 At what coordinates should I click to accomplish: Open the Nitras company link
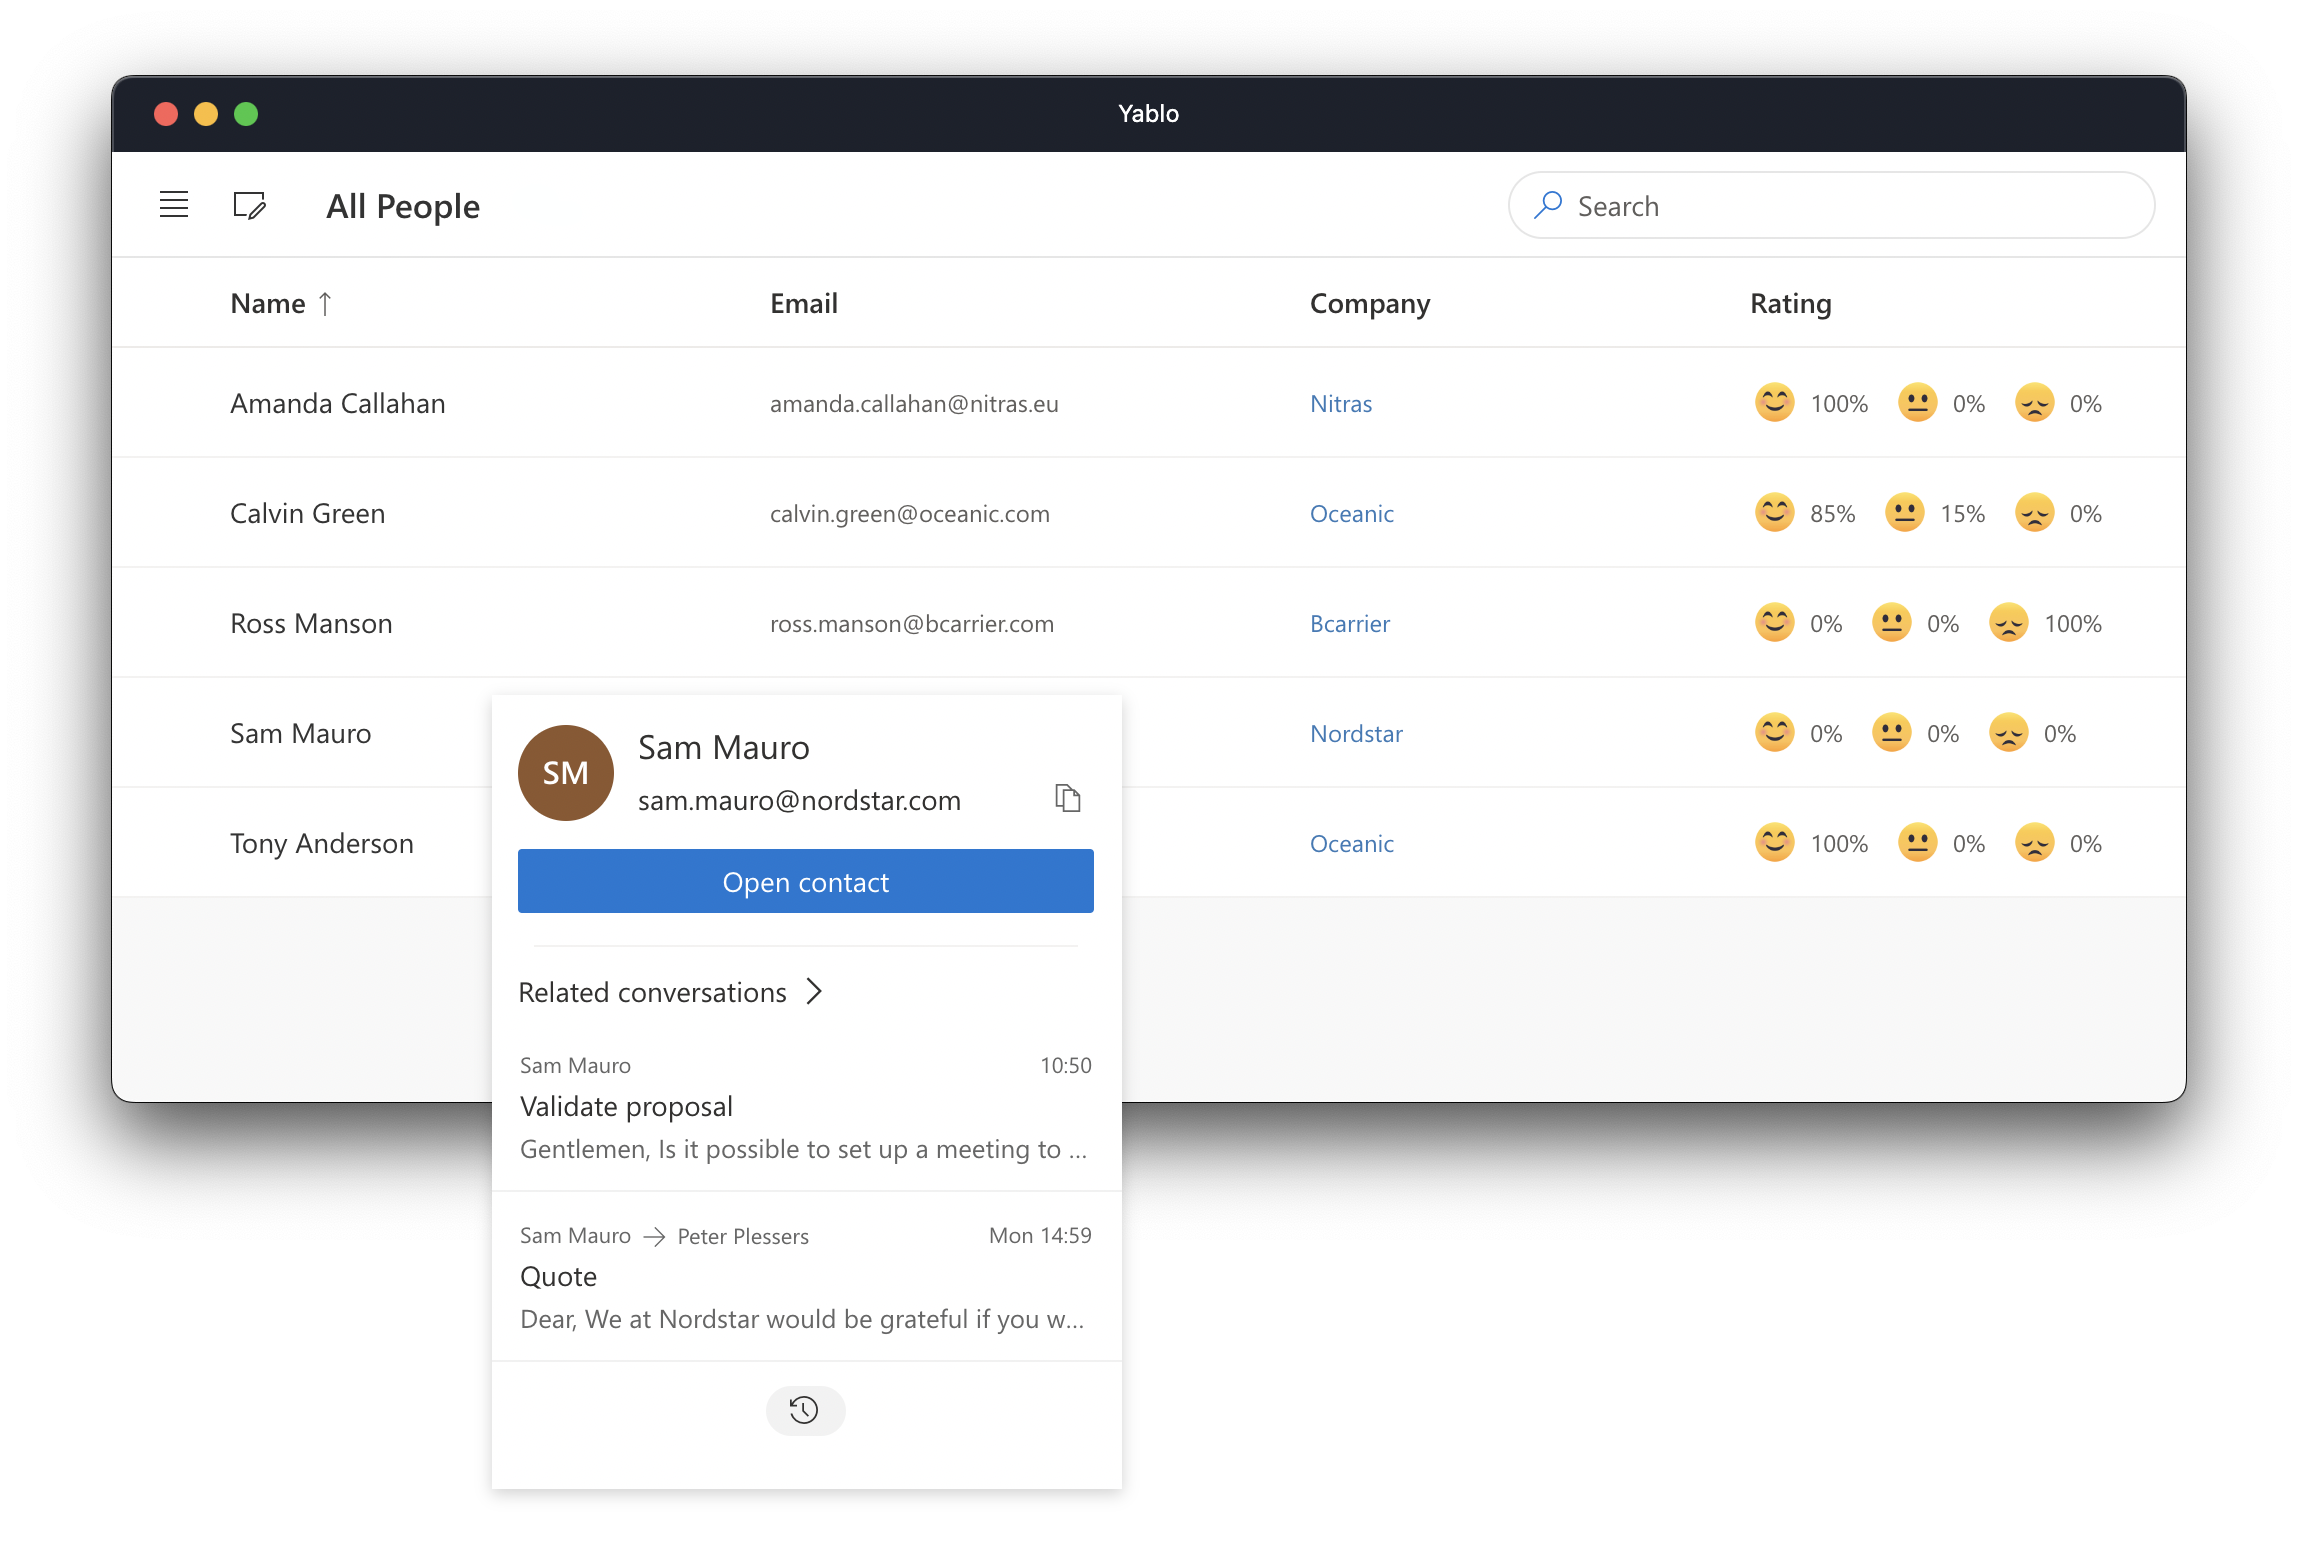pyautogui.click(x=1340, y=403)
